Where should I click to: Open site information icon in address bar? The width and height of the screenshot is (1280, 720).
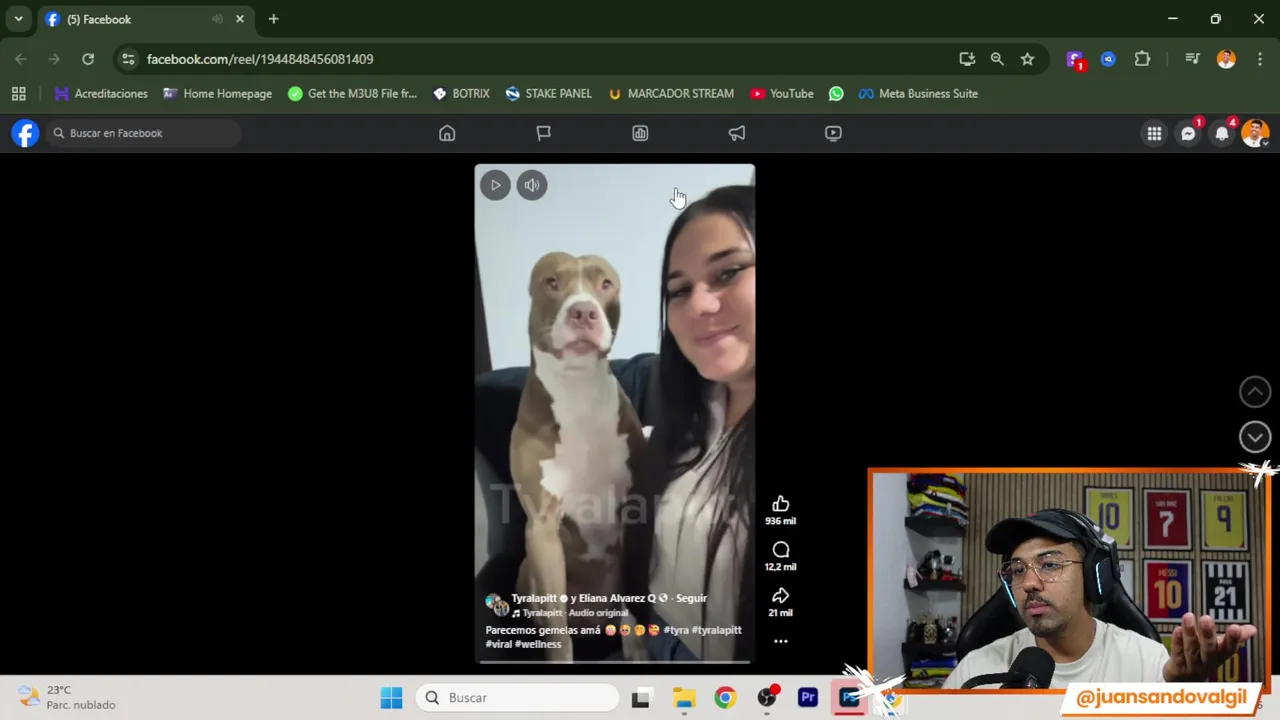point(128,59)
